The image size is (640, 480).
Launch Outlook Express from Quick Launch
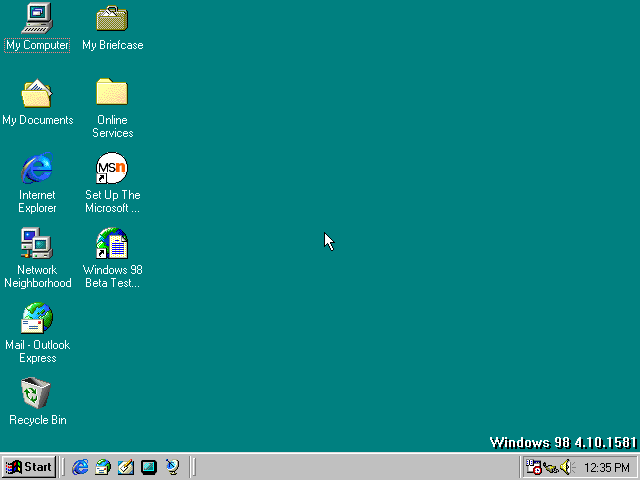click(103, 467)
